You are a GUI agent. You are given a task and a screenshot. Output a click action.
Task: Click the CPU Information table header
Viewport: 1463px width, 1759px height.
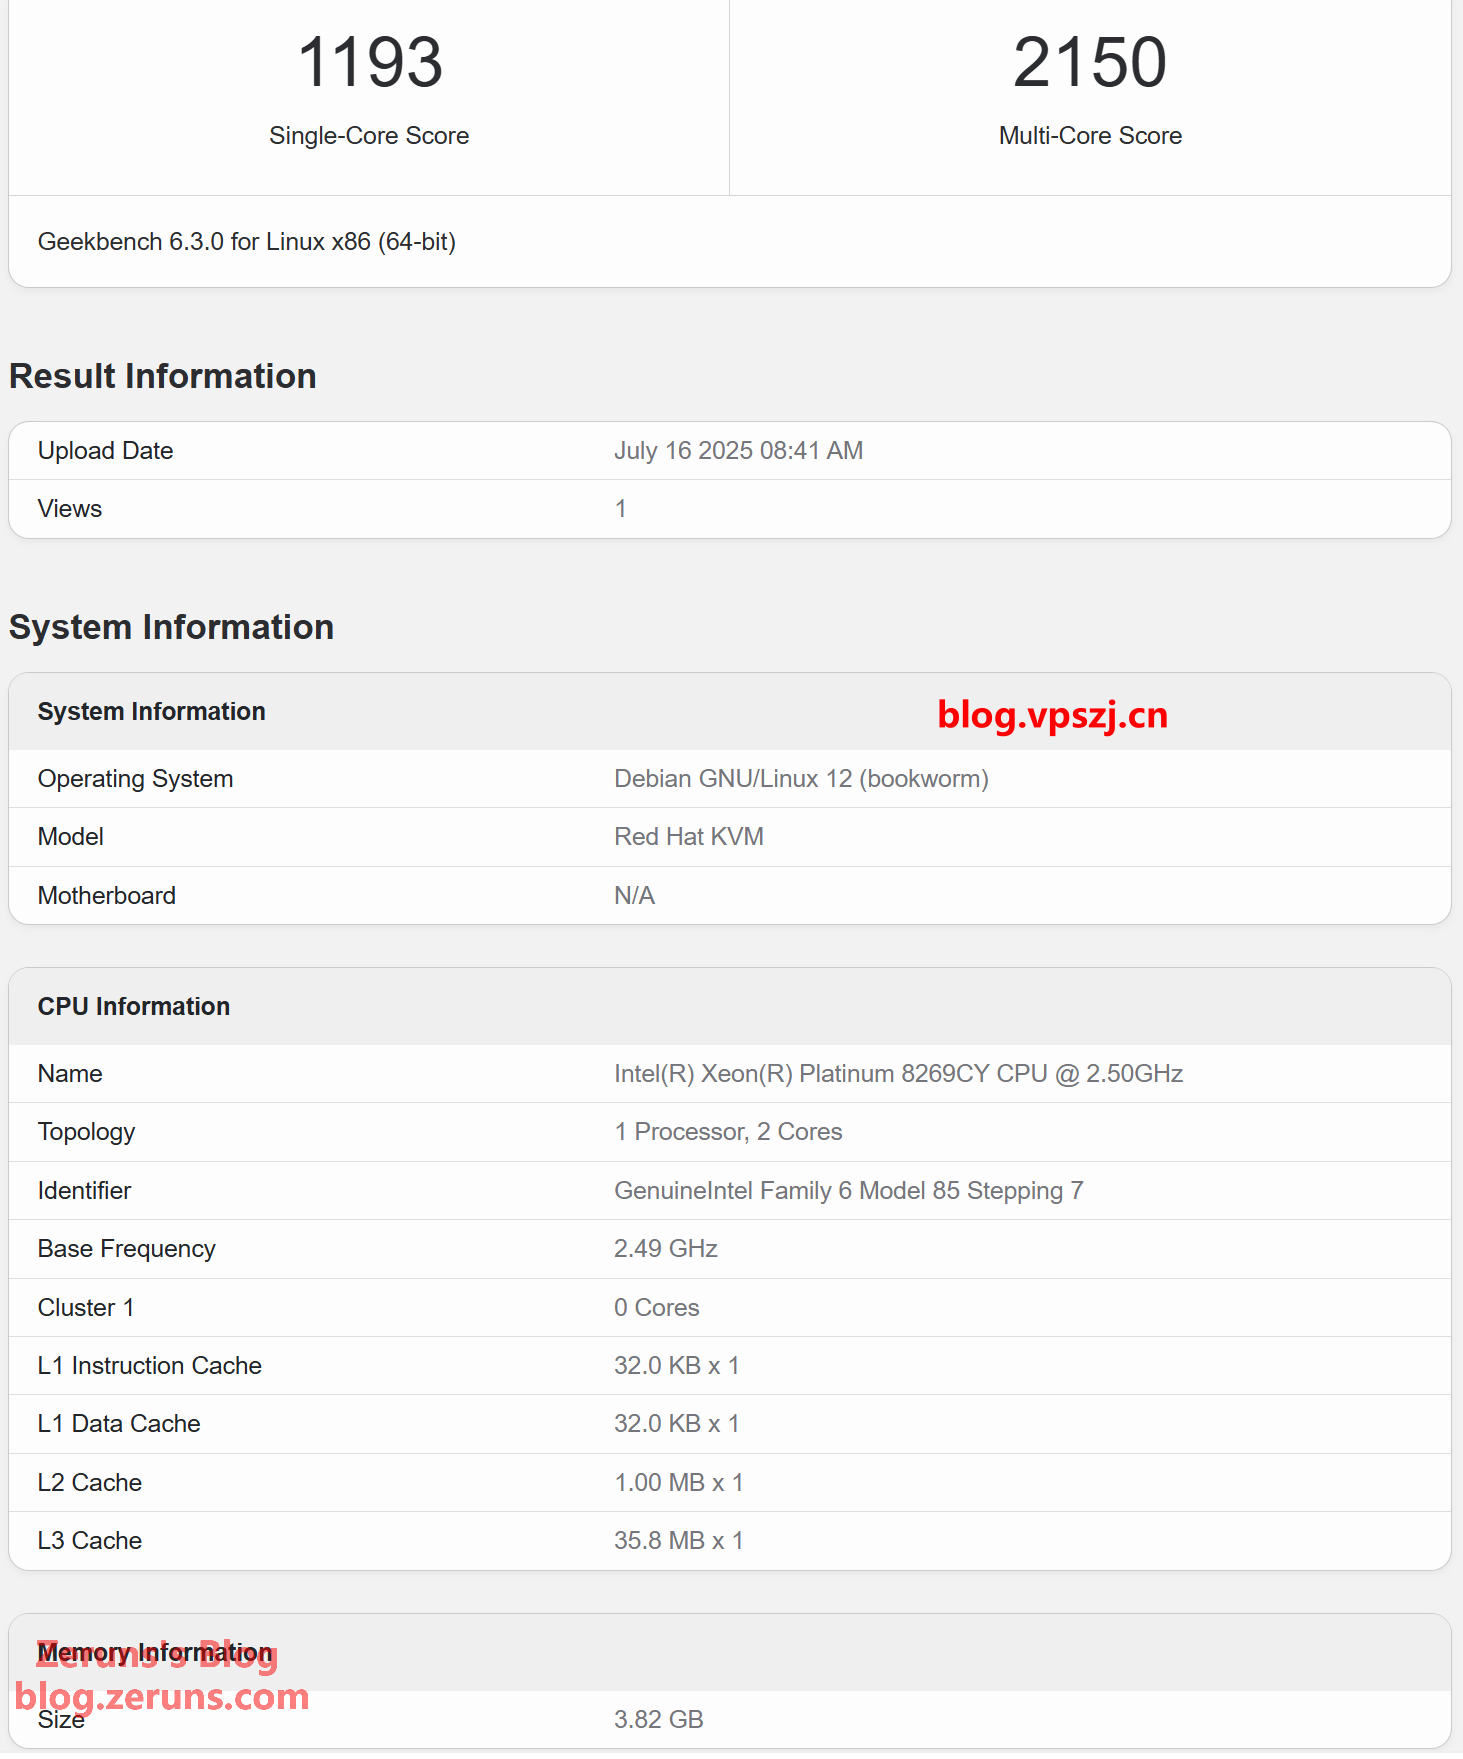(x=134, y=1007)
